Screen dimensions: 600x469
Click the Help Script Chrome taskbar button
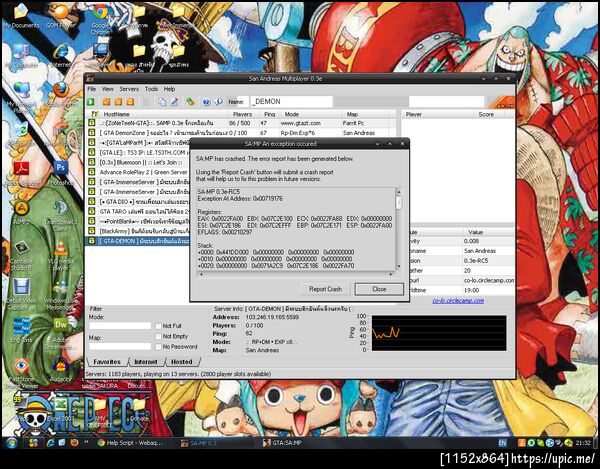[130, 443]
